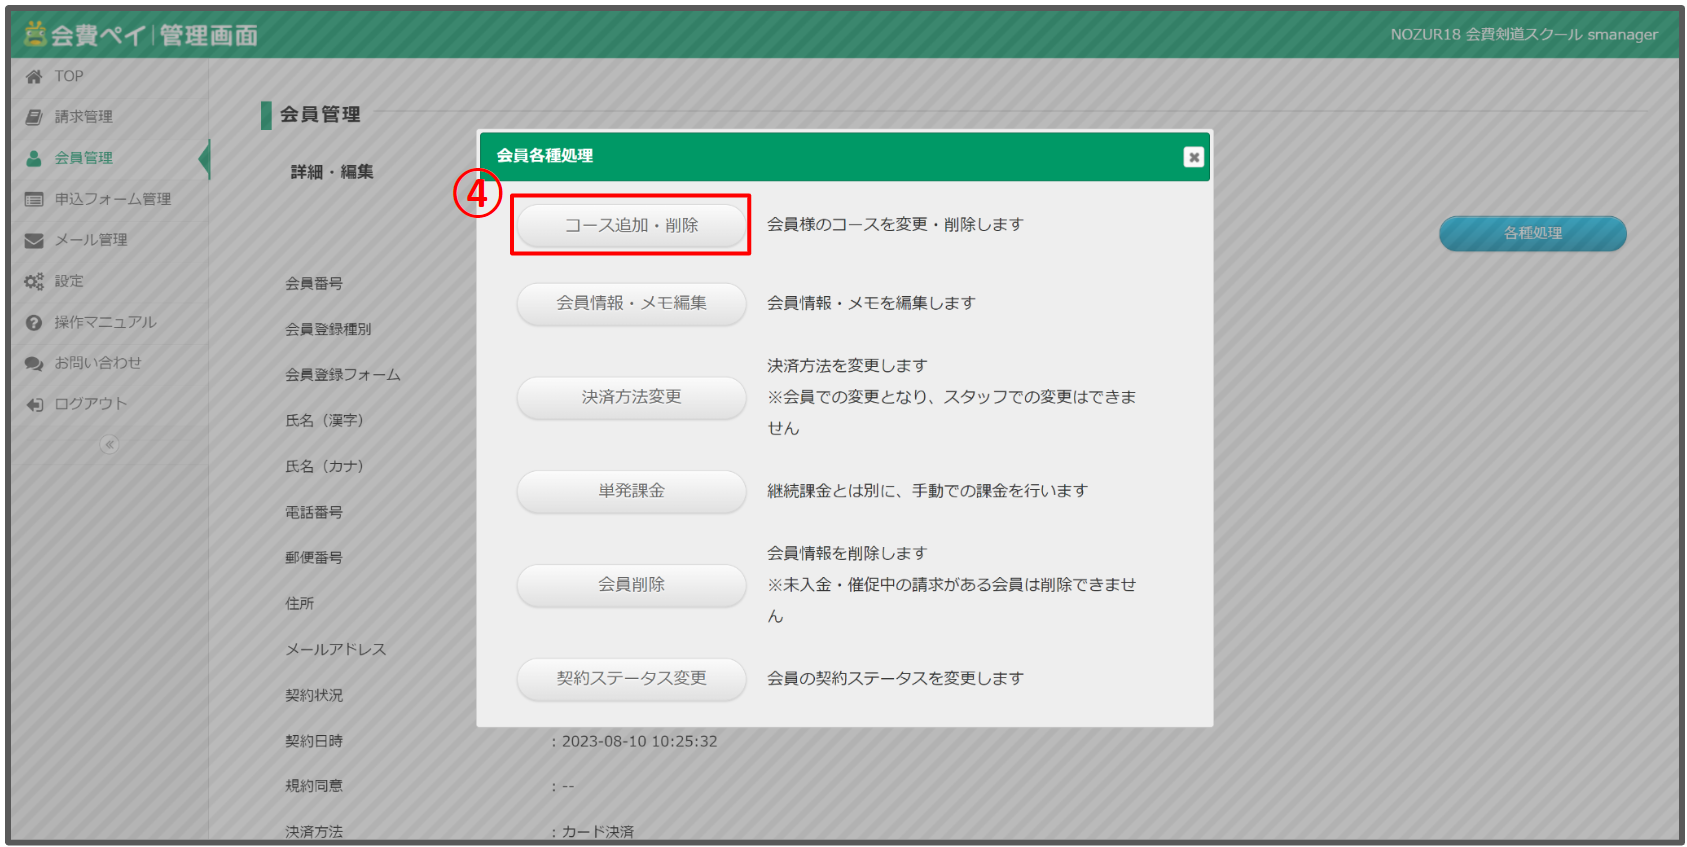1687x847 pixels.
Task: Click the 氏名（カナ） field label
Action: [x=324, y=467]
